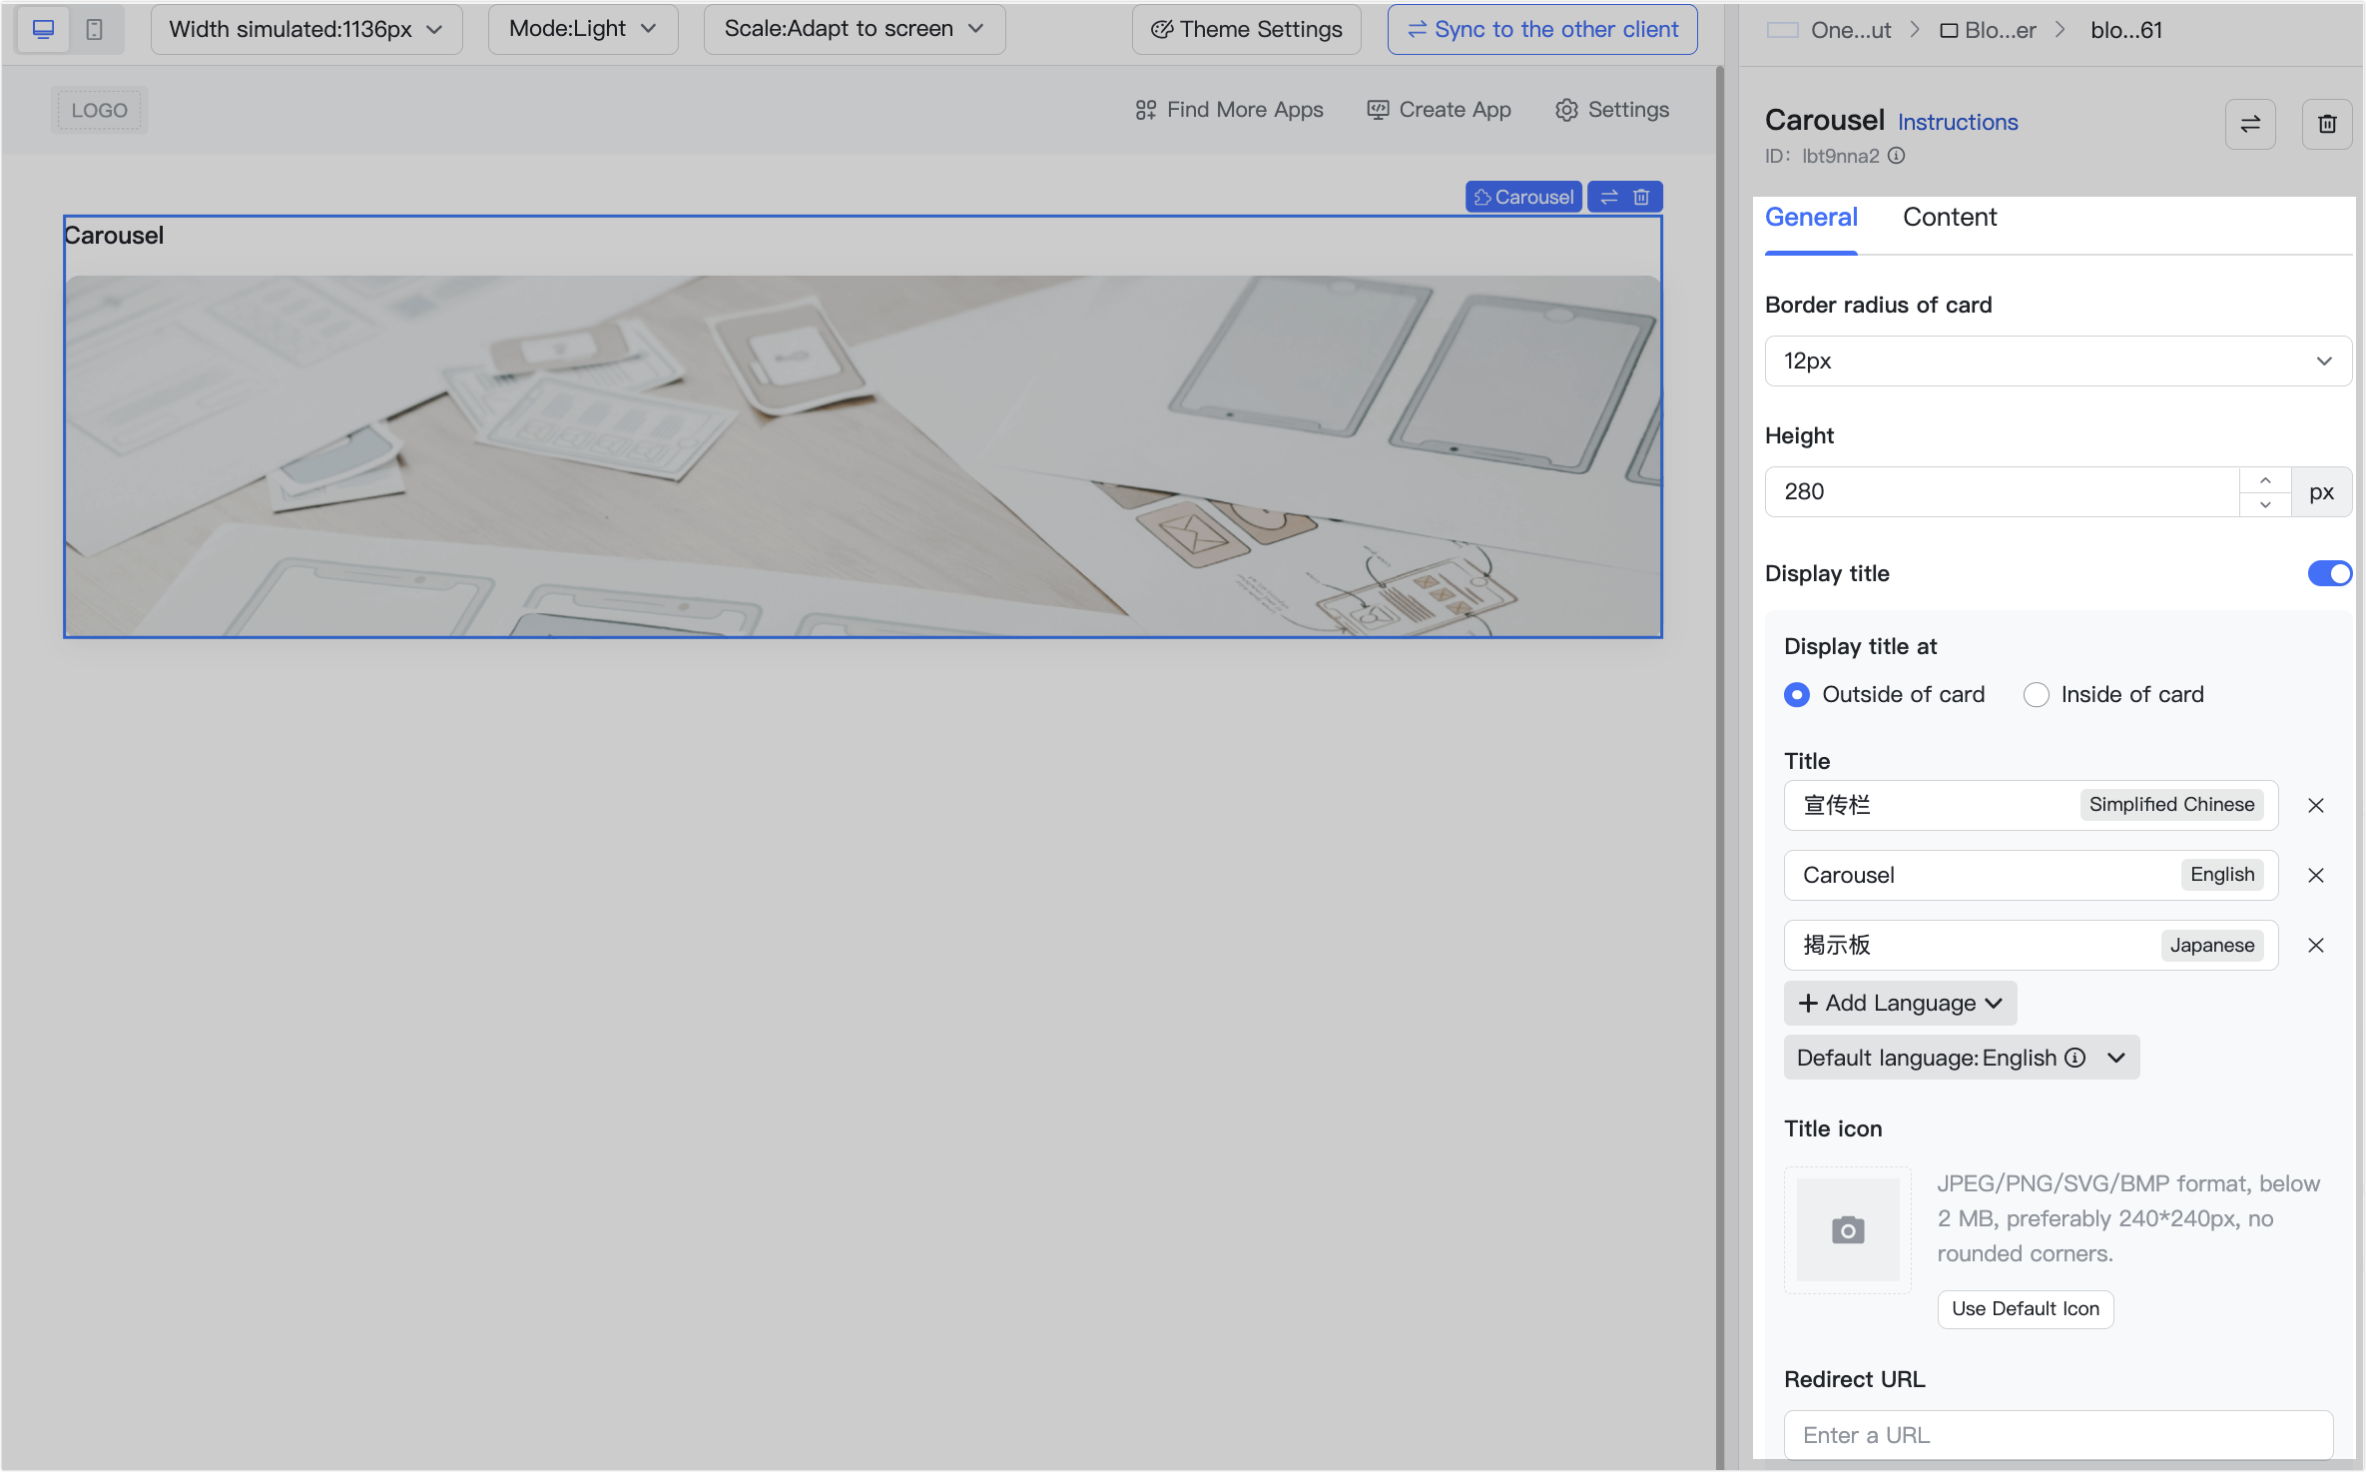The height and width of the screenshot is (1472, 2366).
Task: Click swap icon on canvas Carousel toolbar
Action: tap(1609, 197)
